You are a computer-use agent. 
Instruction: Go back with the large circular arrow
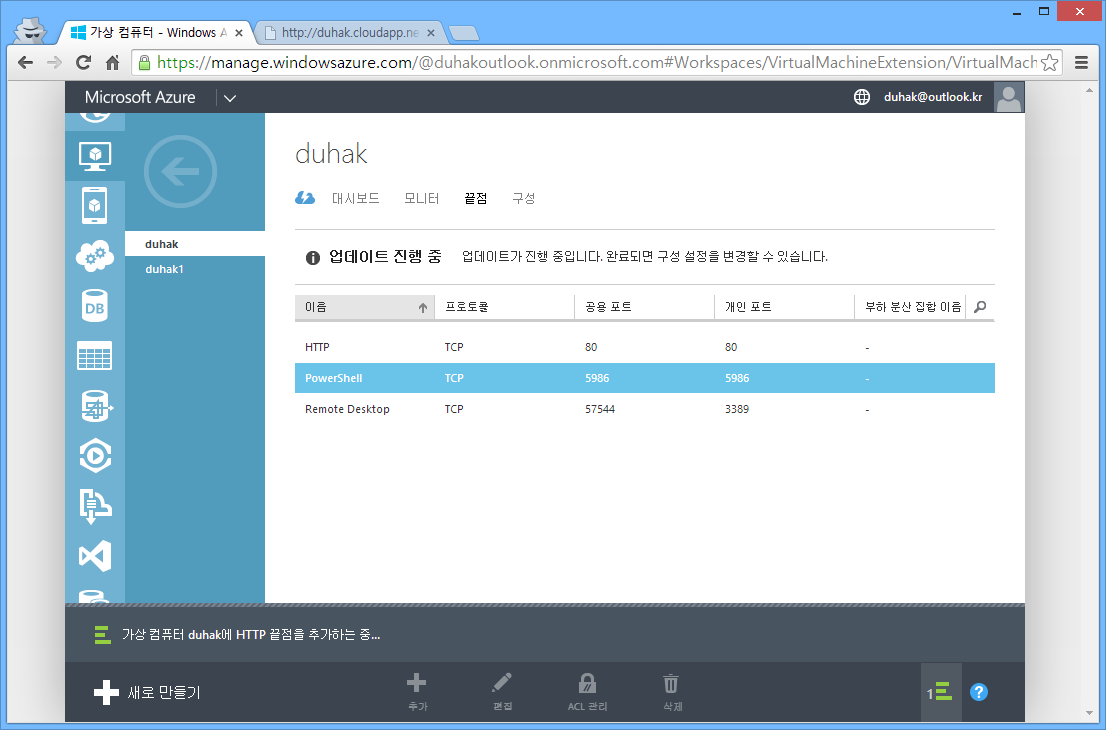(x=180, y=171)
